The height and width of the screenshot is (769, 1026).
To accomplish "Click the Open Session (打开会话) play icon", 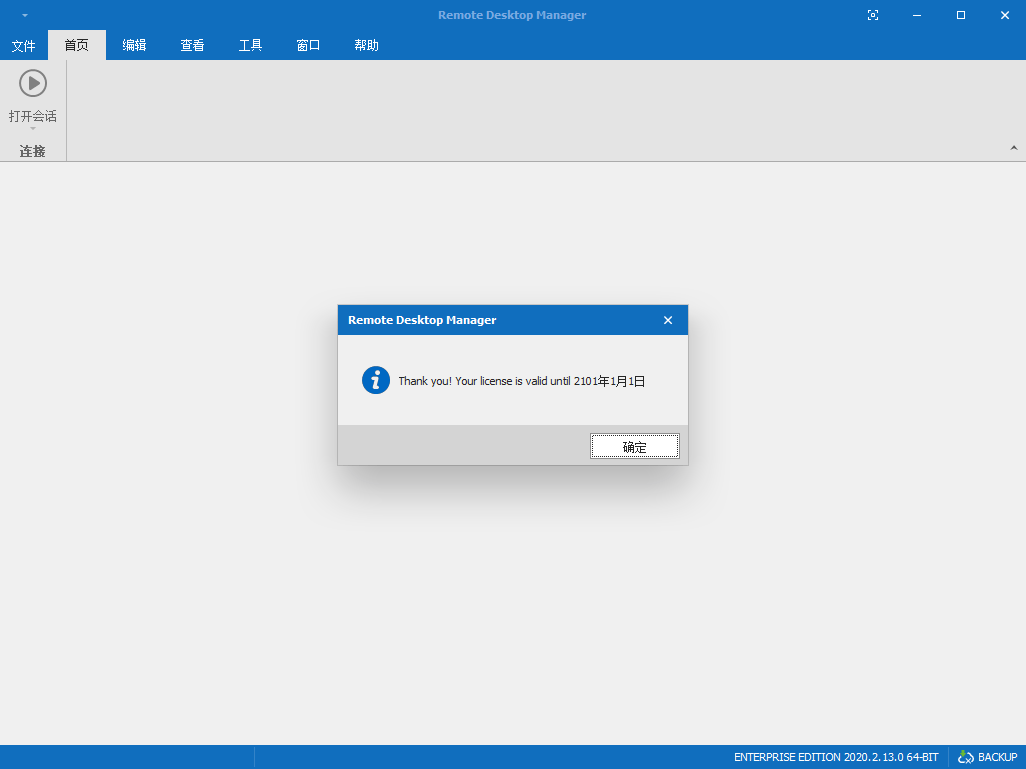I will (33, 83).
